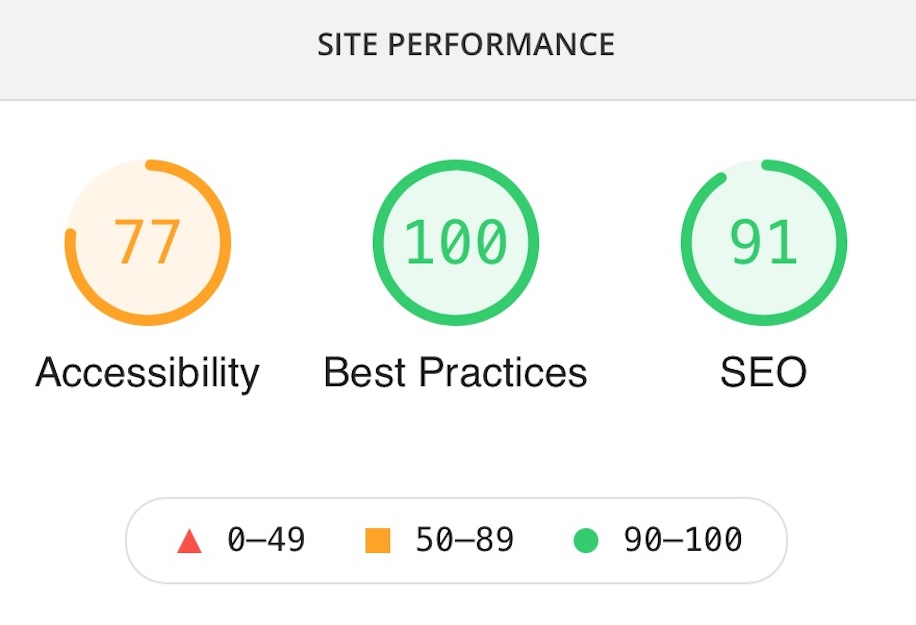
Task: Open the Best Practices label link
Action: (x=456, y=372)
